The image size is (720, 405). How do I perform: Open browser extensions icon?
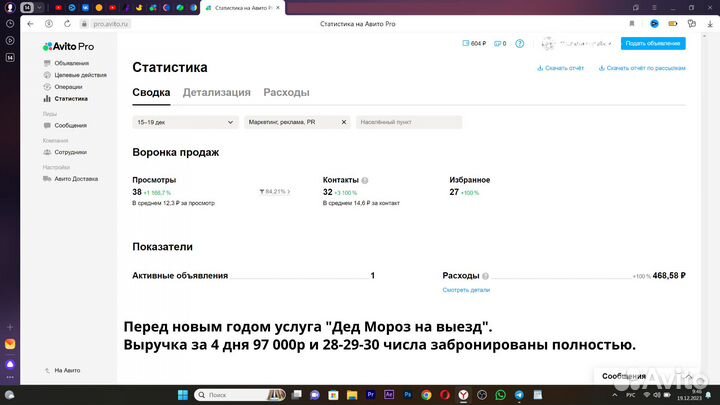tap(692, 24)
